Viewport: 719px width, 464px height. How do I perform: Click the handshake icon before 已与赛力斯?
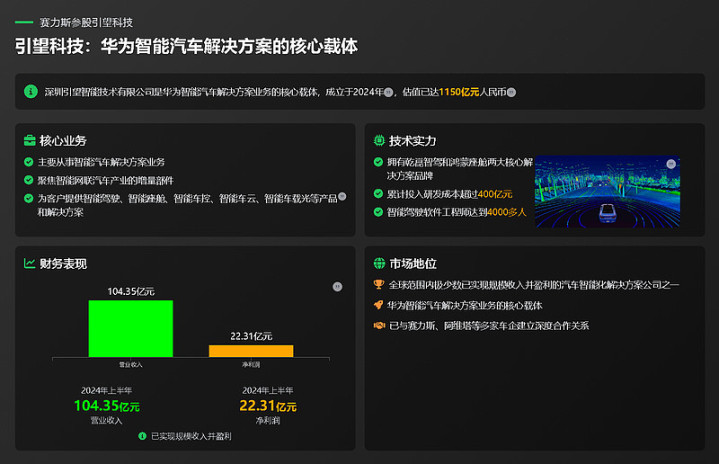378,326
